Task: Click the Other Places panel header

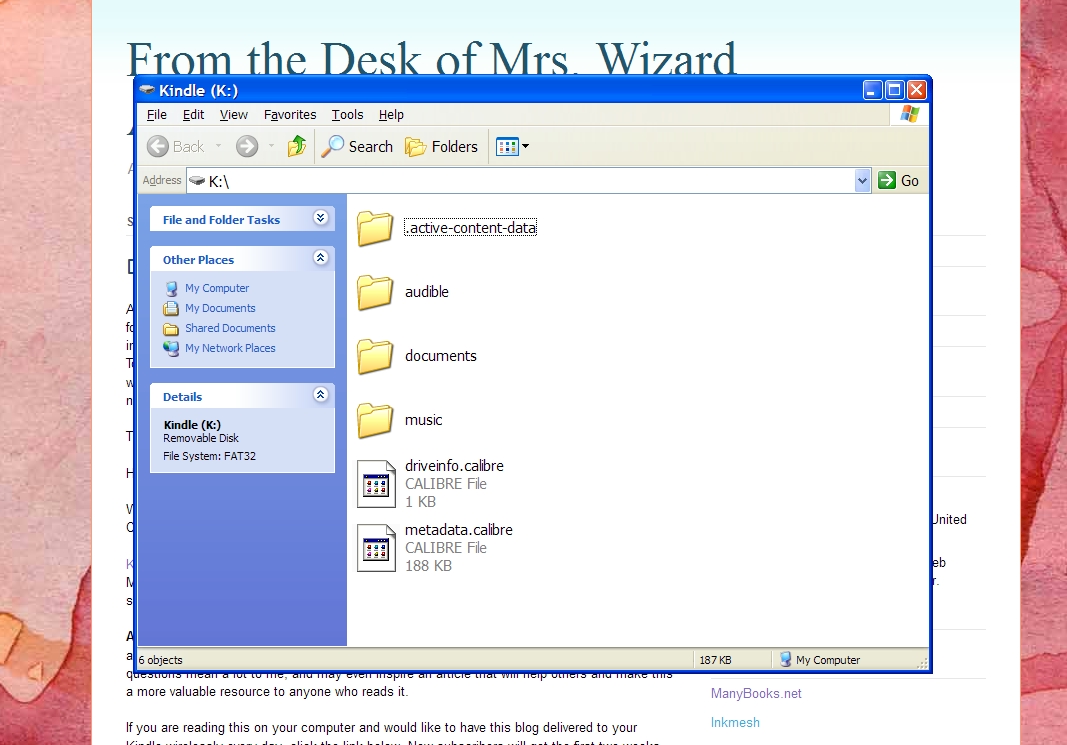Action: click(x=242, y=259)
